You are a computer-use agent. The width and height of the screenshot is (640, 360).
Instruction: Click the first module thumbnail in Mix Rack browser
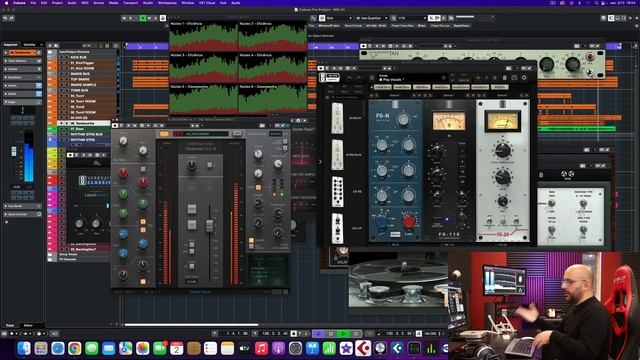click(x=338, y=118)
